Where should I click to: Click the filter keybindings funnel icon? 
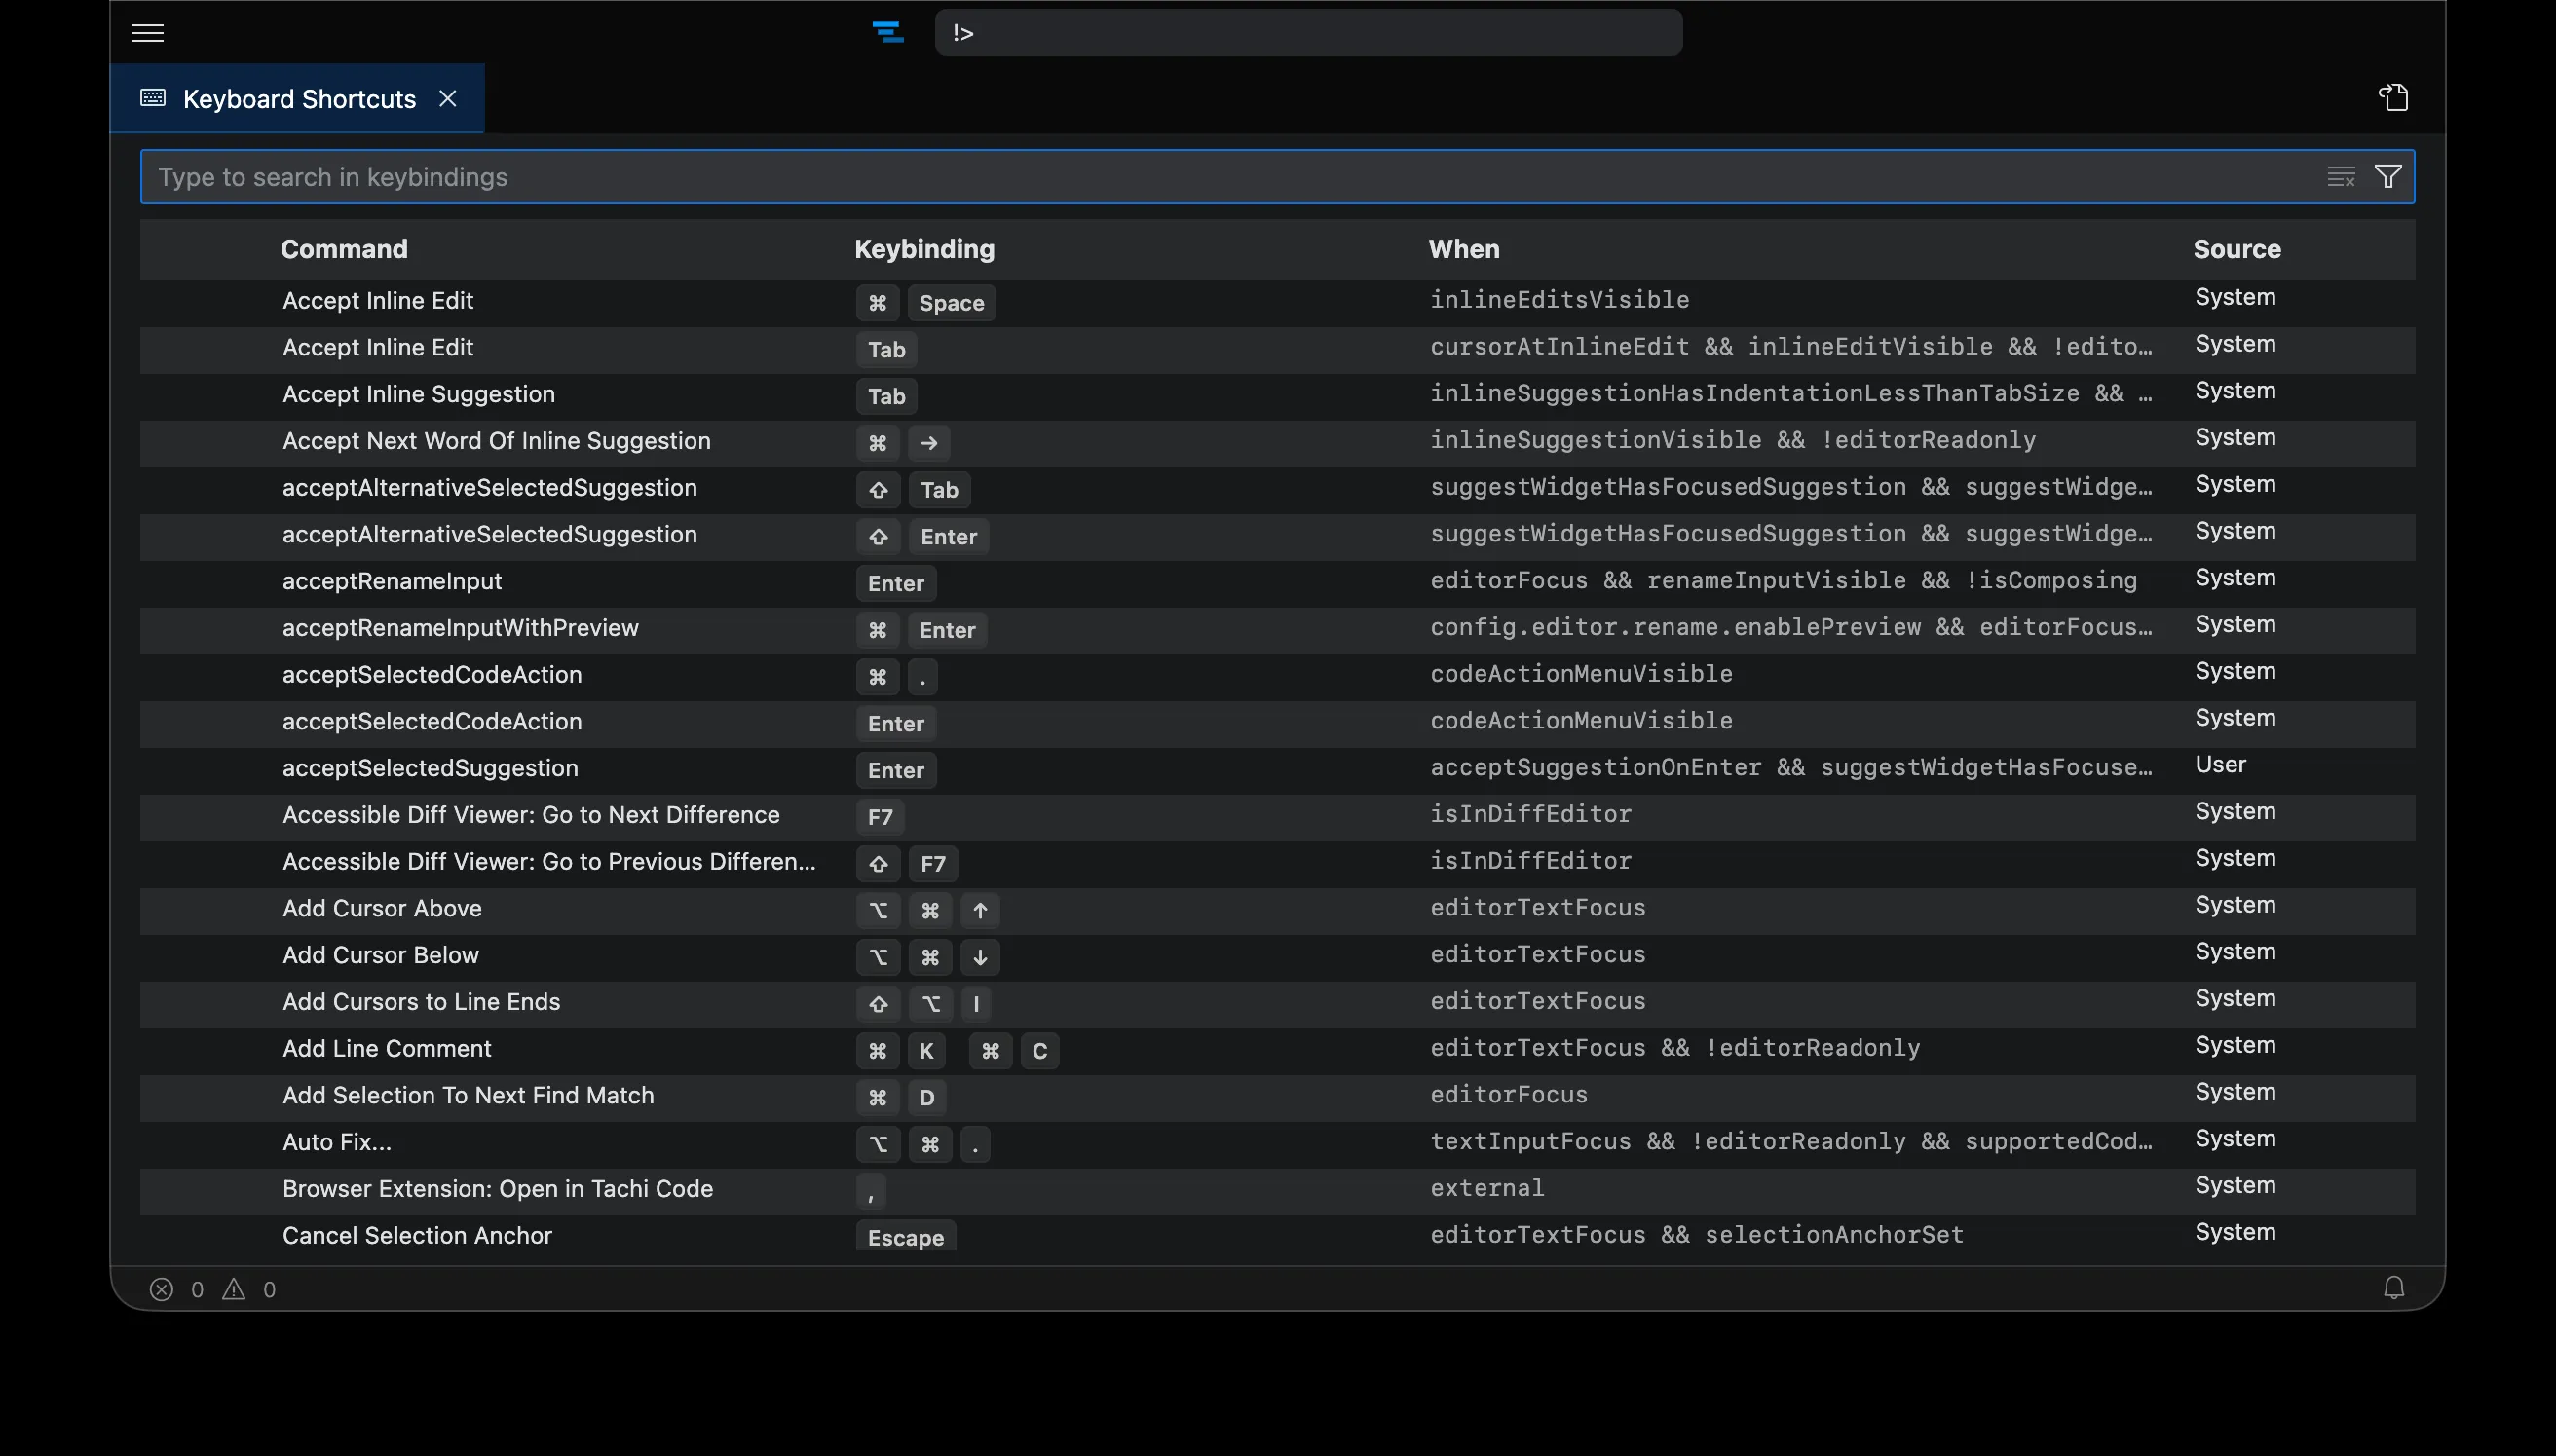(x=2388, y=177)
